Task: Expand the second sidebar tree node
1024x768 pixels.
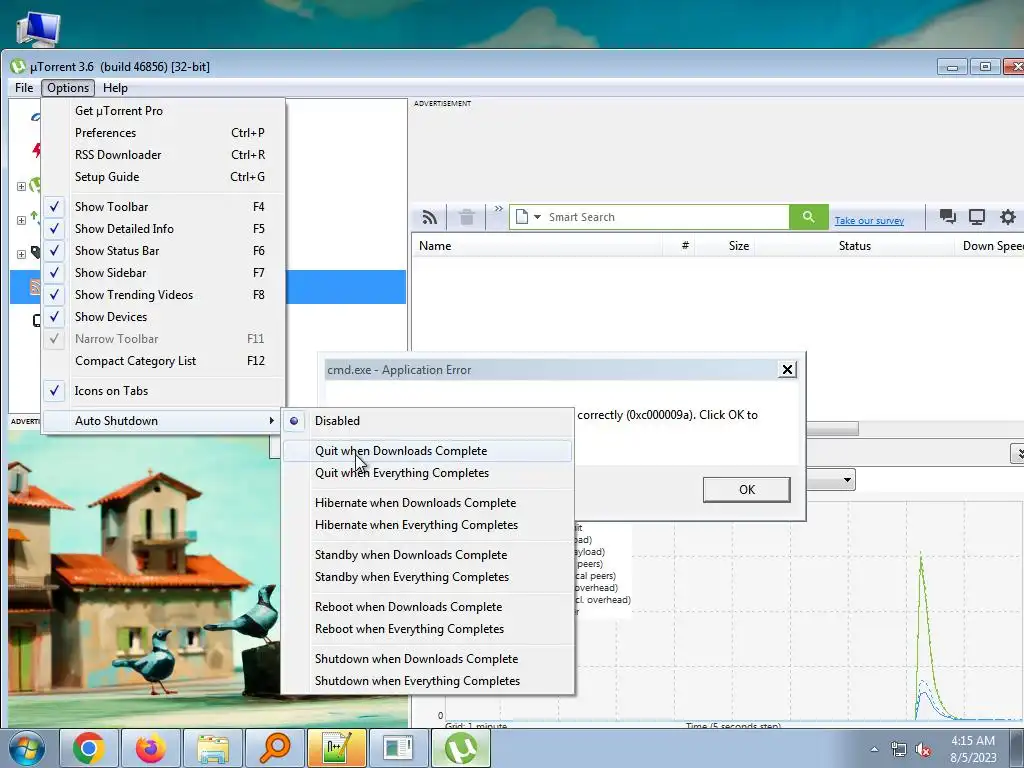Action: [x=21, y=221]
